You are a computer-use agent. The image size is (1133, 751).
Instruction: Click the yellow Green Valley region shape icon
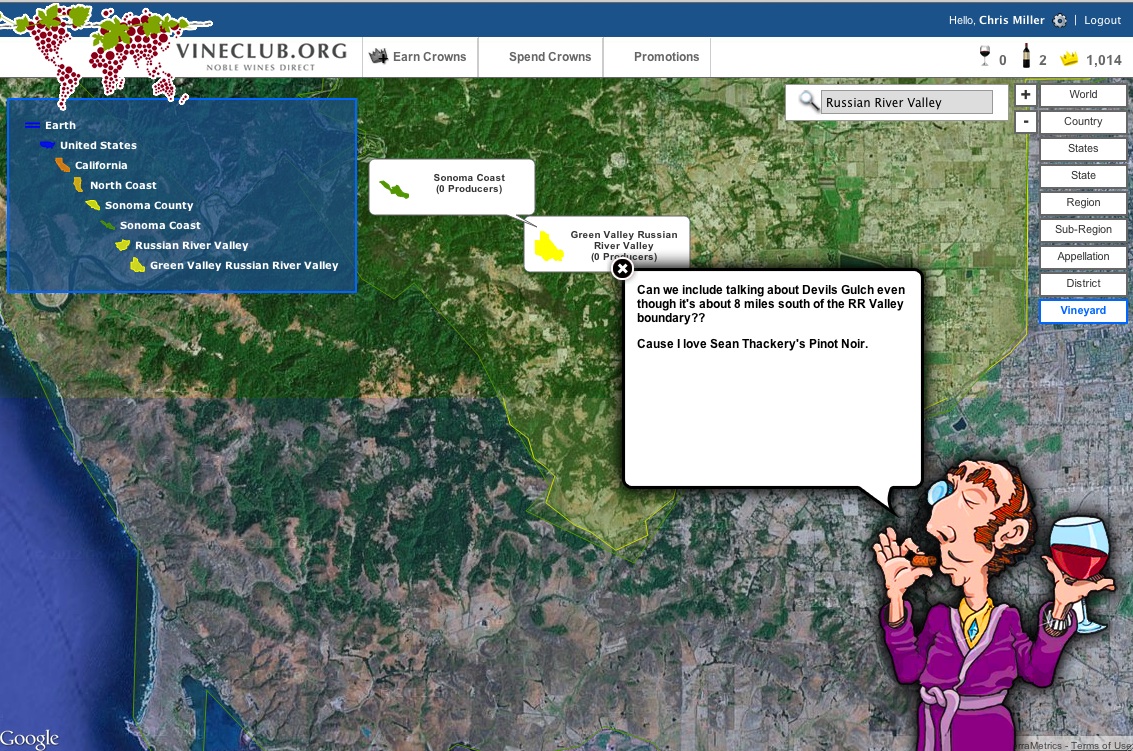[549, 245]
